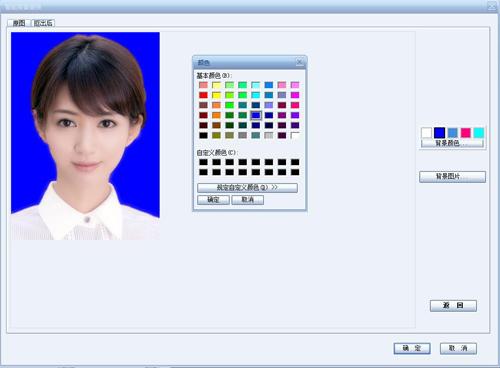Click the 返回 button
The width and height of the screenshot is (500, 368).
click(453, 306)
